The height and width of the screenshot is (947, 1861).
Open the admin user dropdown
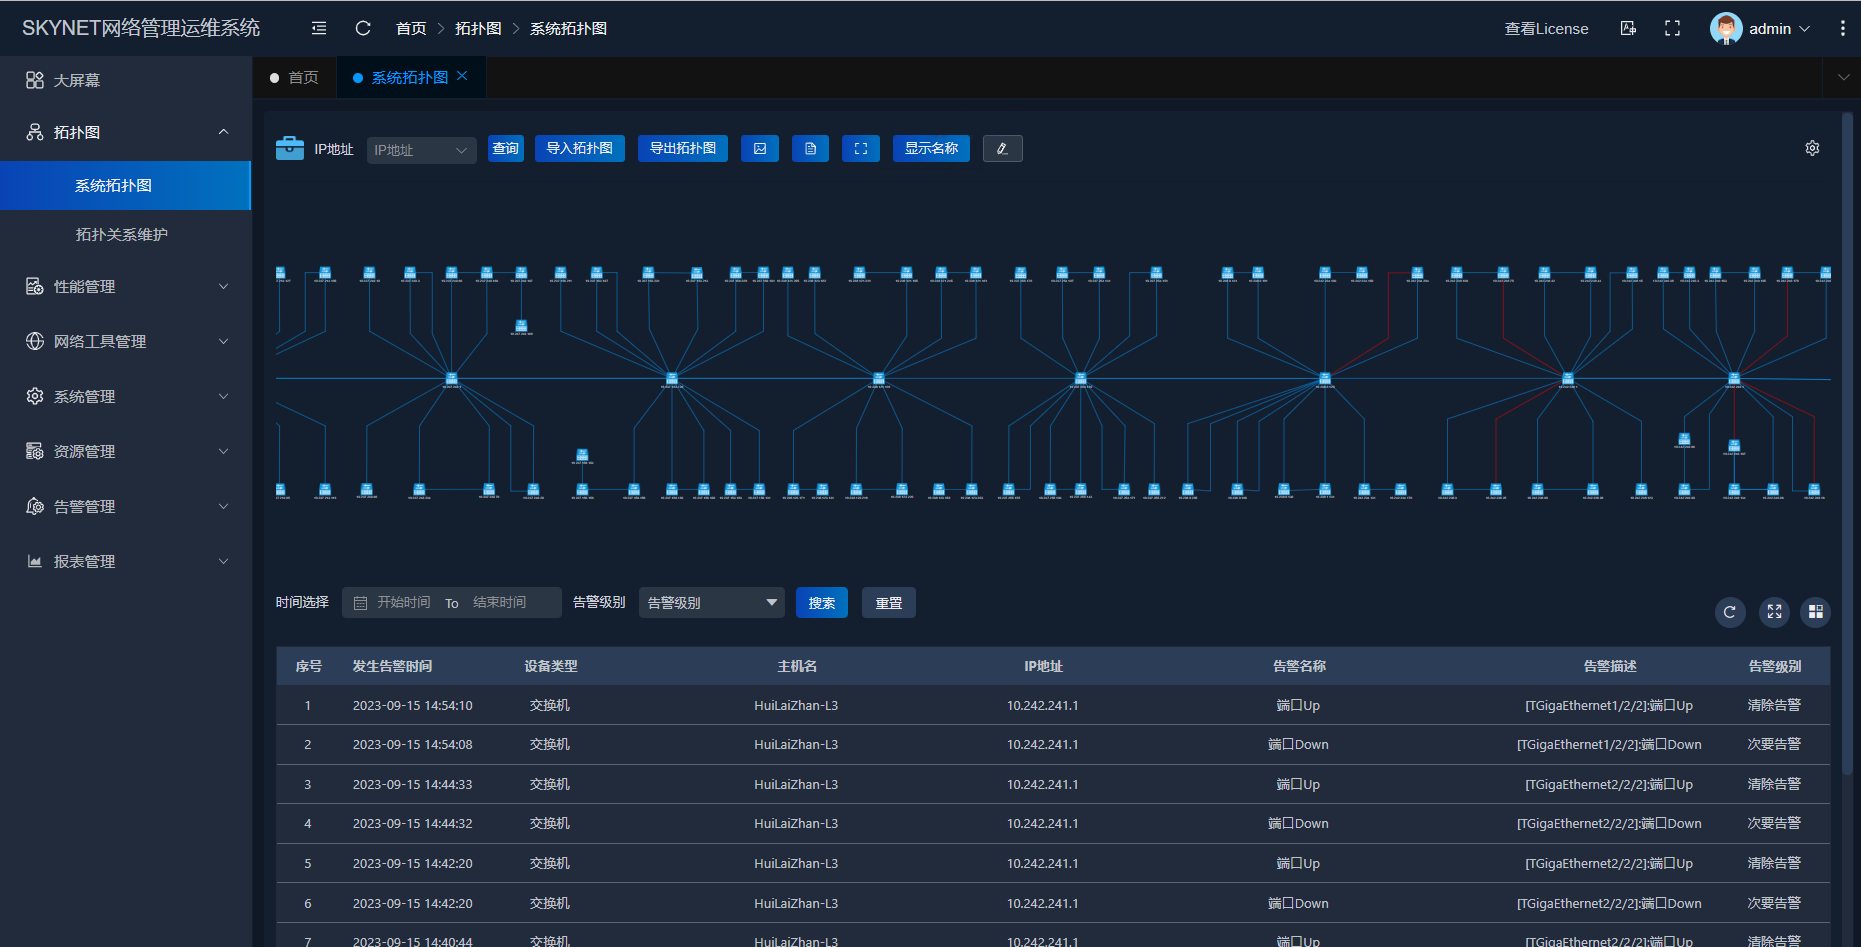1780,28
